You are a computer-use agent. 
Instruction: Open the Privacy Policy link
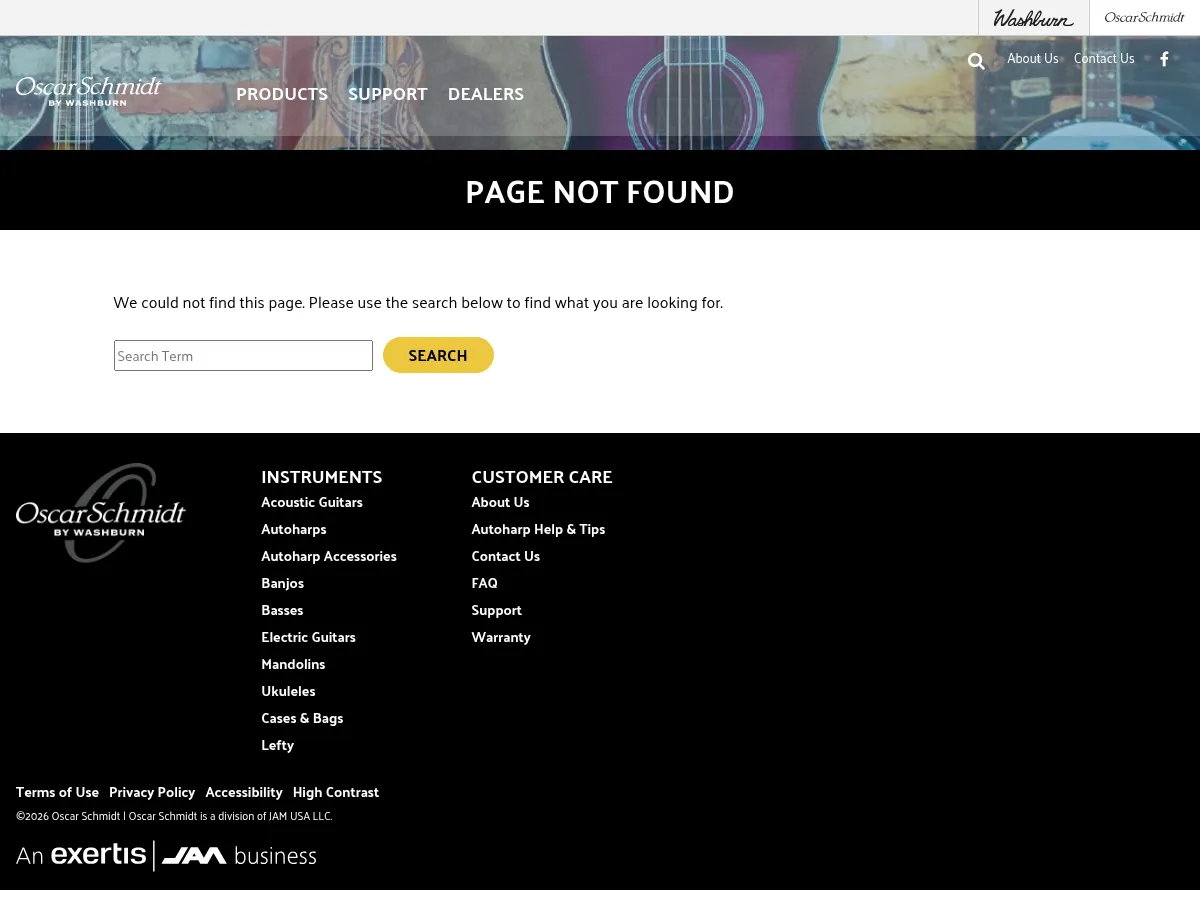(x=152, y=792)
